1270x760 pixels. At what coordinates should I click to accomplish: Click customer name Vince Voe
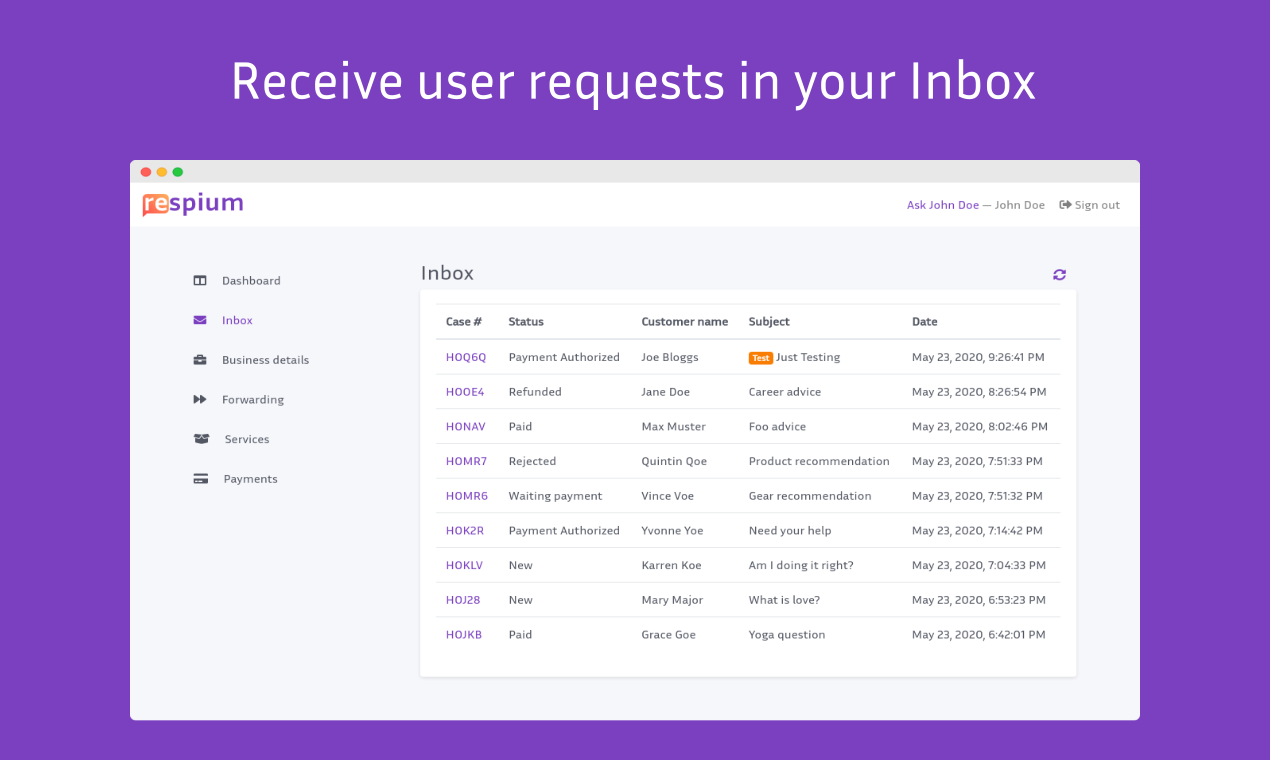click(x=669, y=496)
